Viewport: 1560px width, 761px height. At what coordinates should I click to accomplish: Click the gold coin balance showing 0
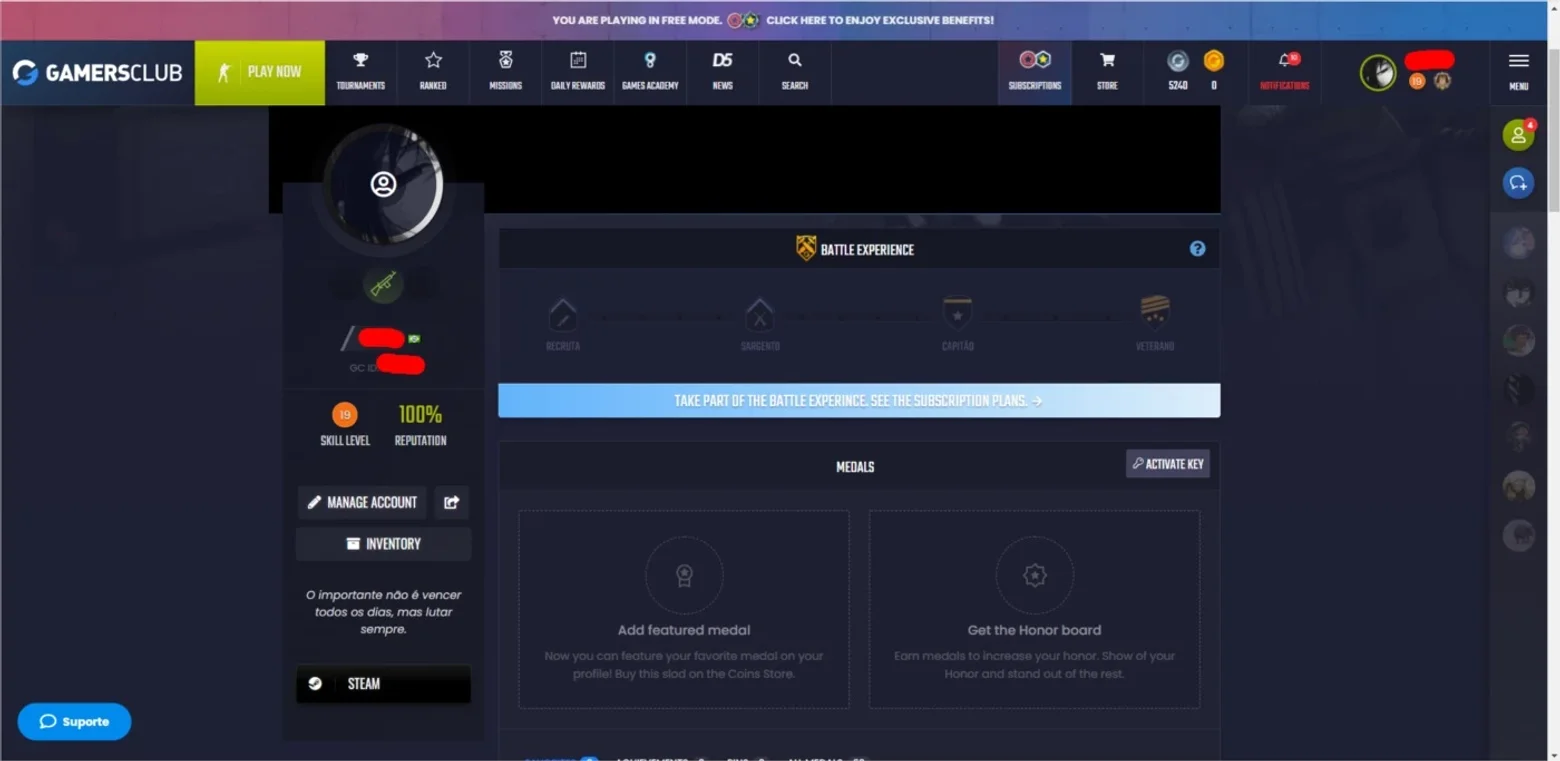pyautogui.click(x=1213, y=72)
